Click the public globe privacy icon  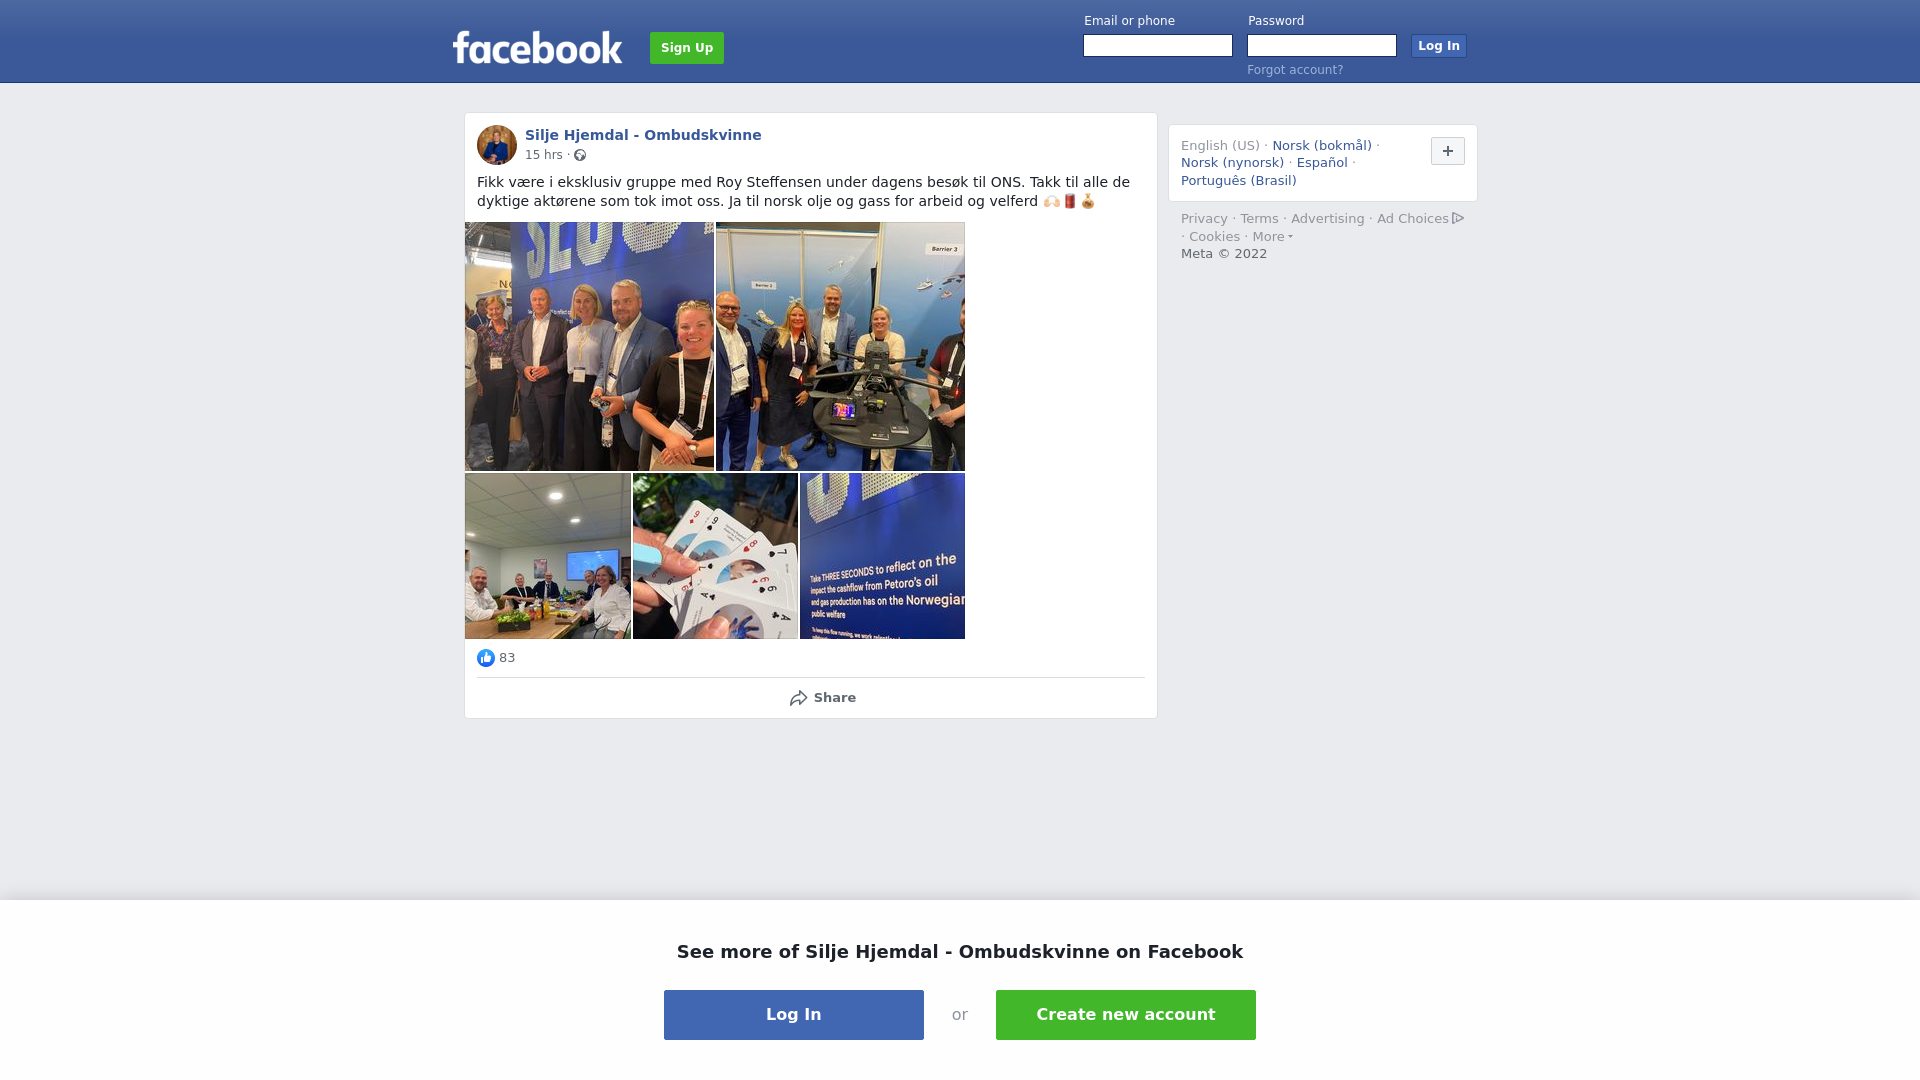click(x=580, y=155)
